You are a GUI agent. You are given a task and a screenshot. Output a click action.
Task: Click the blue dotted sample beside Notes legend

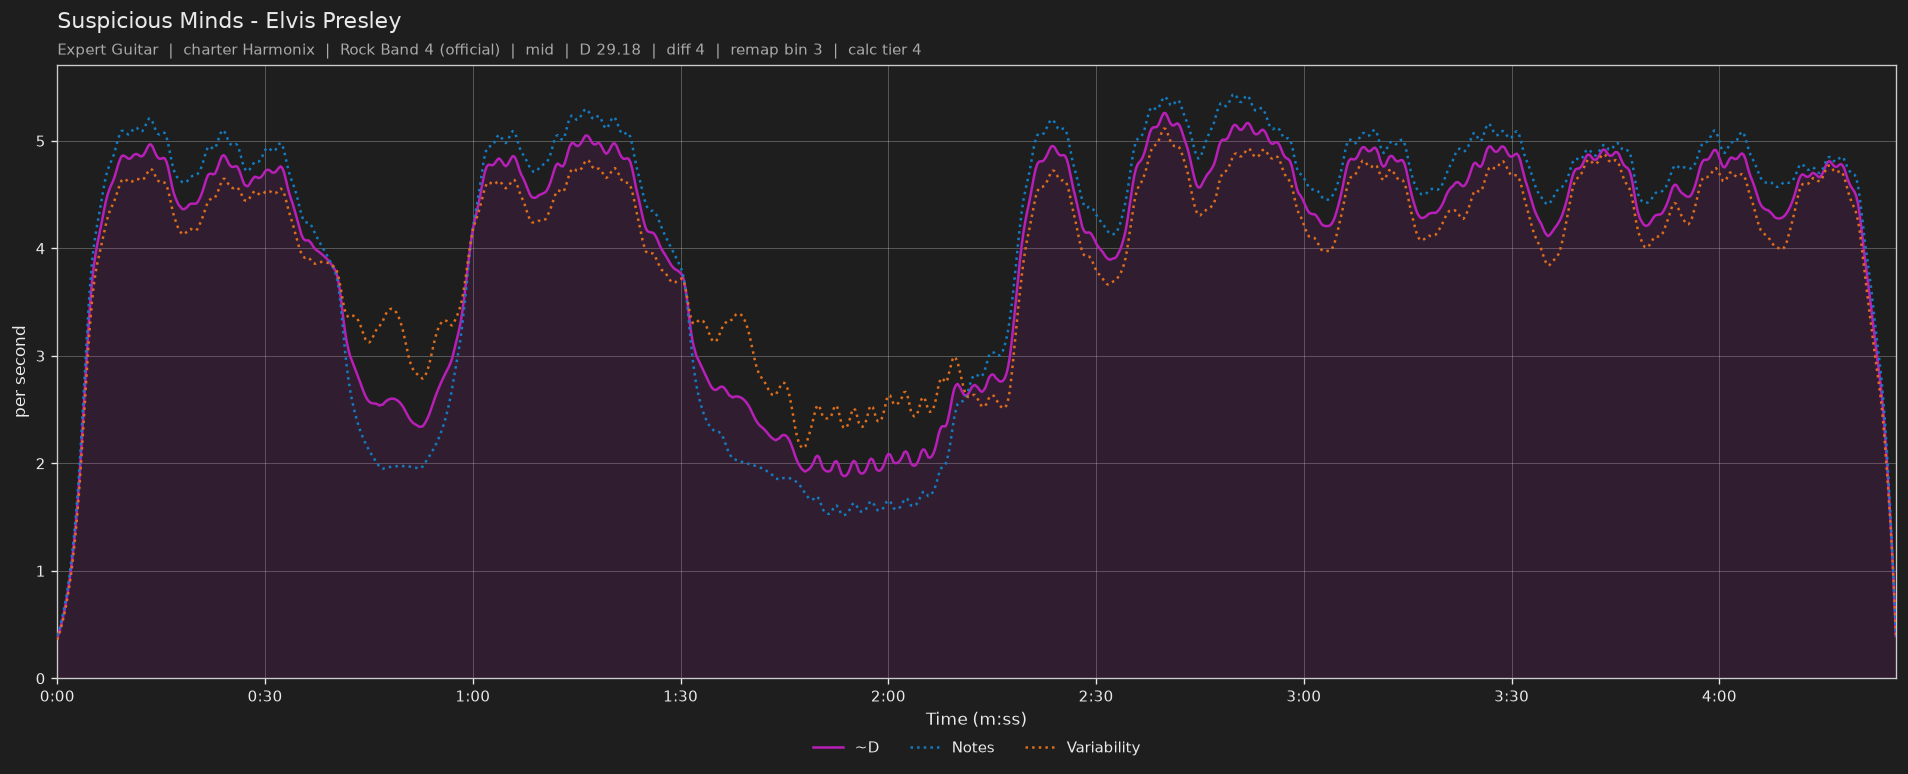point(926,748)
